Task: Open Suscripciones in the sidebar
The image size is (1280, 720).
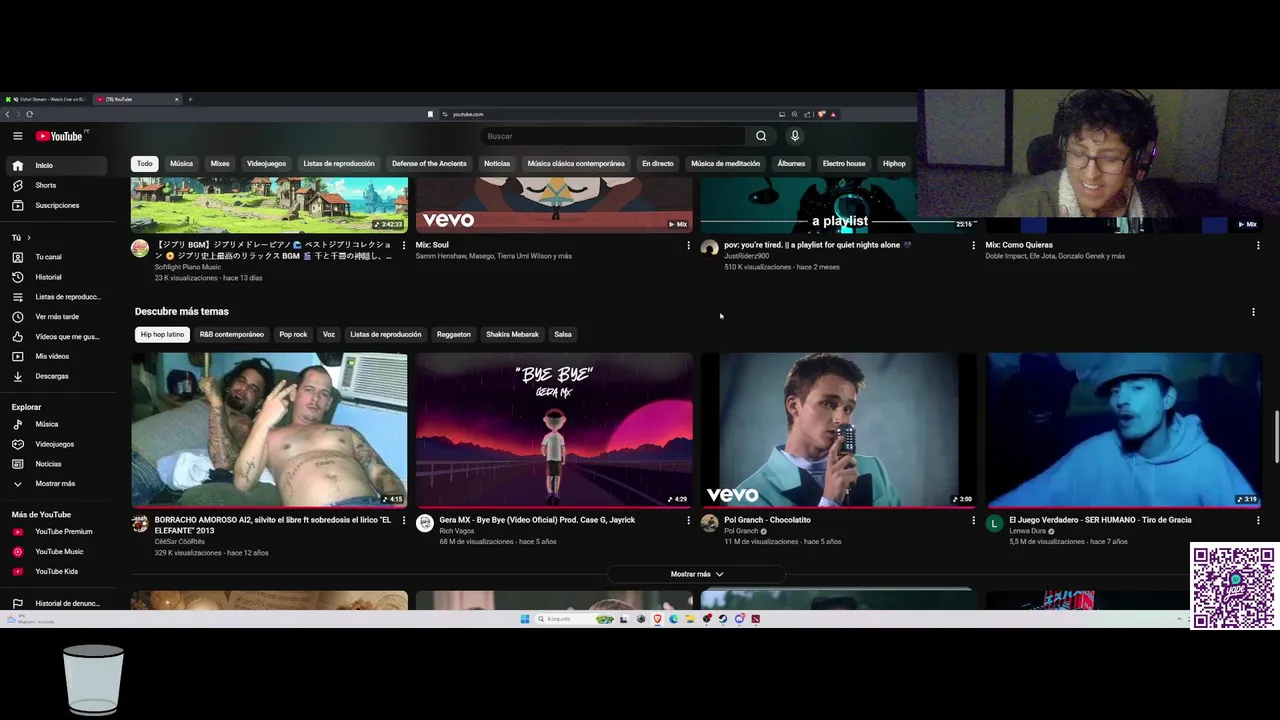Action: coord(58,205)
